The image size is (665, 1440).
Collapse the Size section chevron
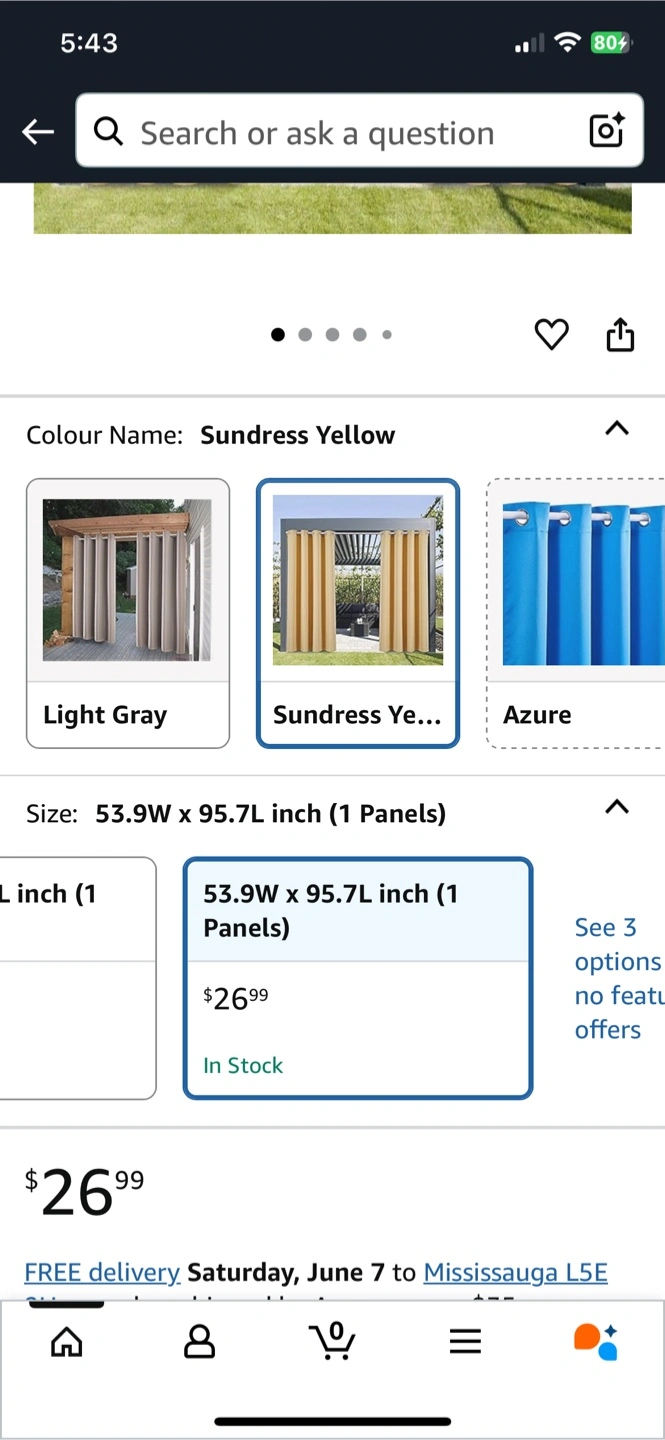coord(617,807)
